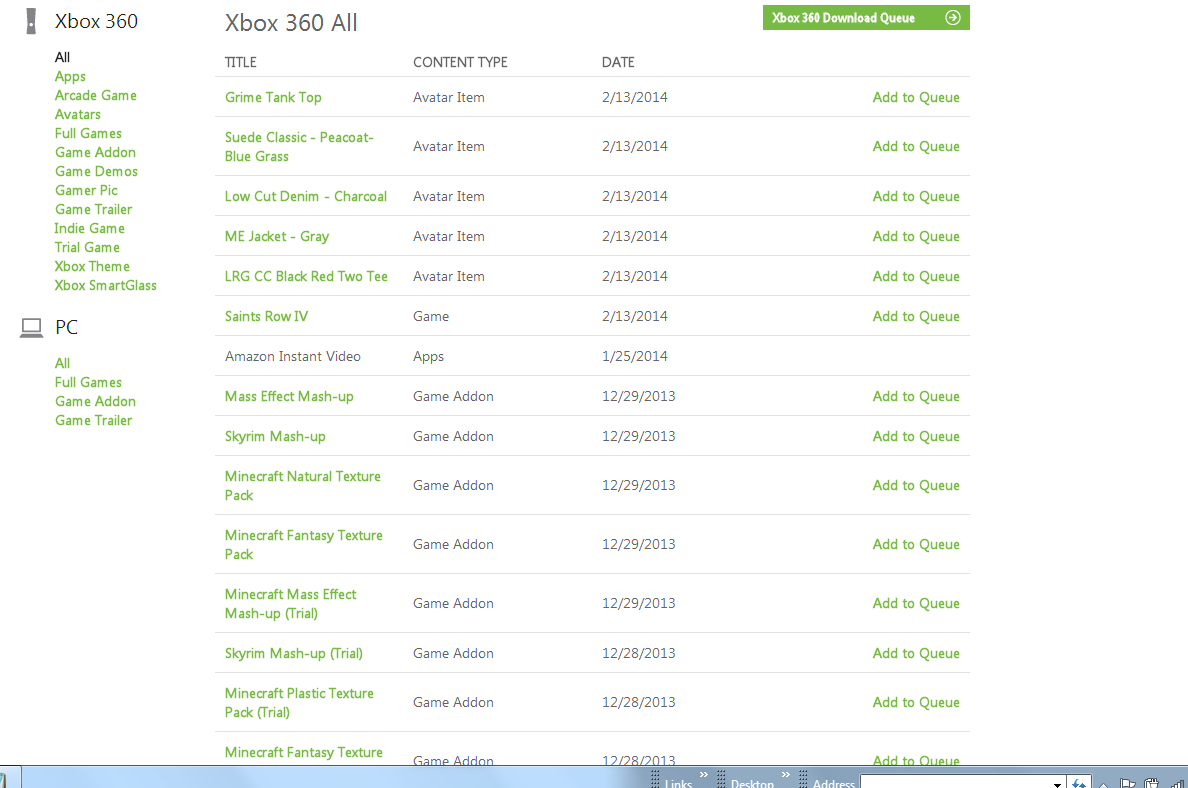Filter Xbox 360 by Game Trailer
The image size is (1188, 788).
[x=93, y=209]
